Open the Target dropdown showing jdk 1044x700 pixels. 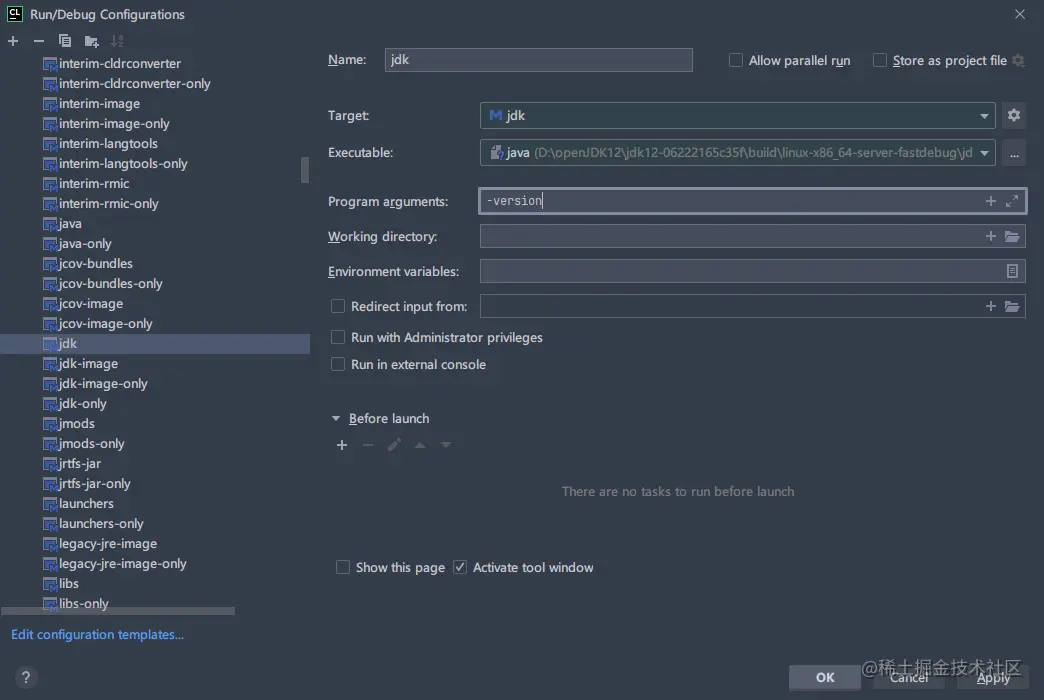737,115
